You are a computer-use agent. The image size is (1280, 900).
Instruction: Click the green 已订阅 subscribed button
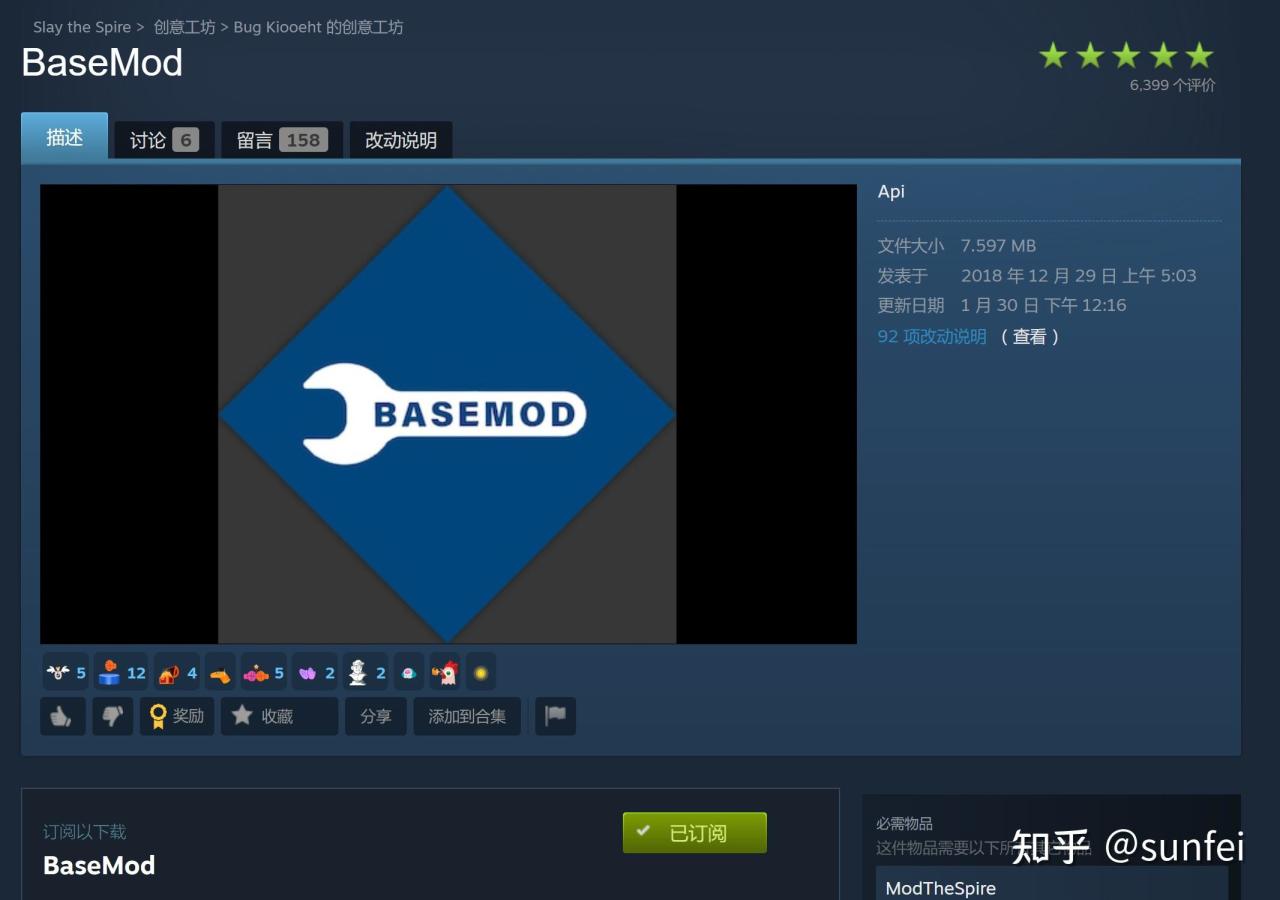695,832
